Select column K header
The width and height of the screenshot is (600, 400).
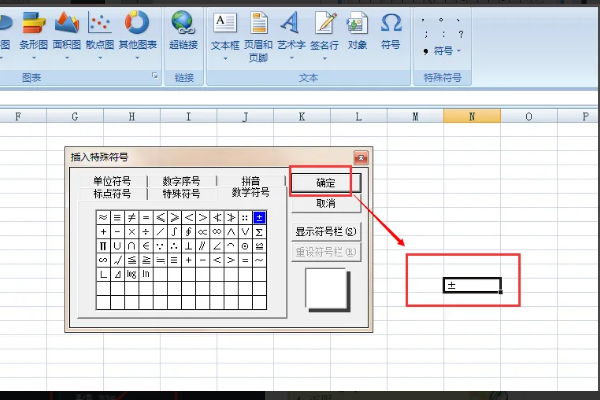302,116
